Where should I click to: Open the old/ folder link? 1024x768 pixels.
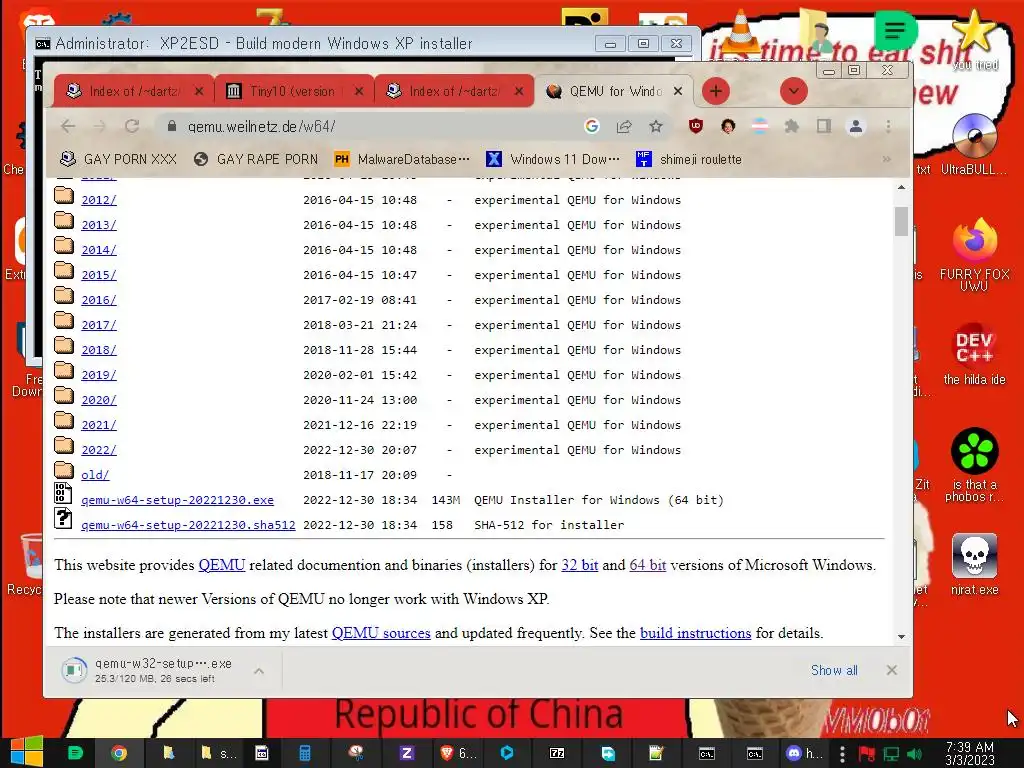pos(95,475)
